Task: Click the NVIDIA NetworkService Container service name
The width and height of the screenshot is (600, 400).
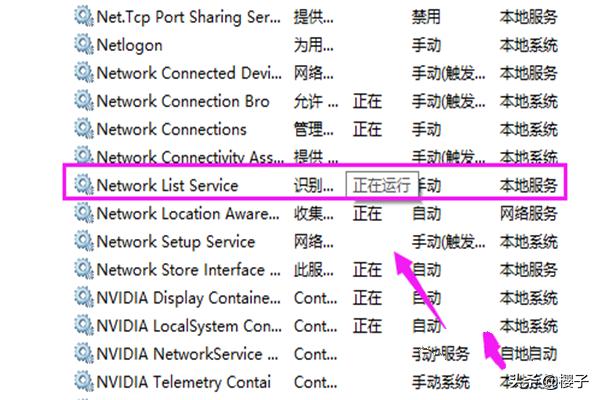Action: (188, 353)
